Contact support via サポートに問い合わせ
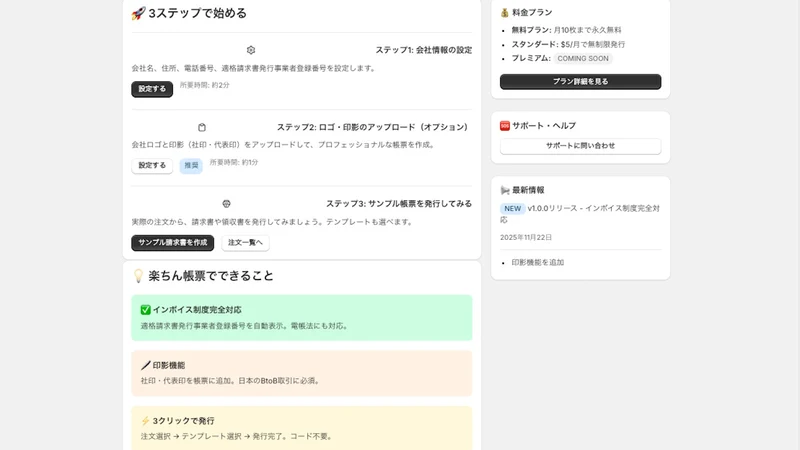Screen dimensions: 800x450 pyautogui.click(x=581, y=146)
